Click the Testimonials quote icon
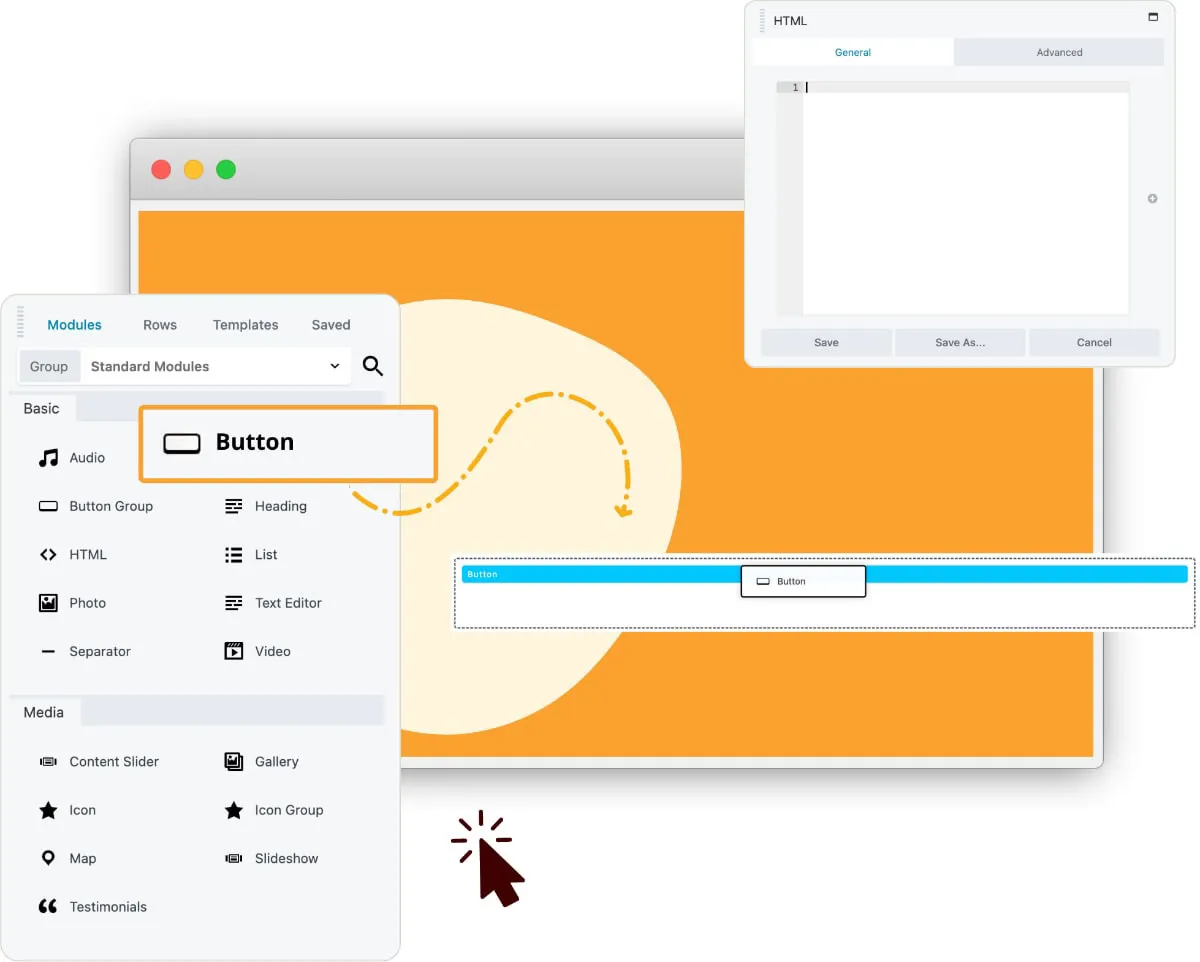 coord(47,906)
